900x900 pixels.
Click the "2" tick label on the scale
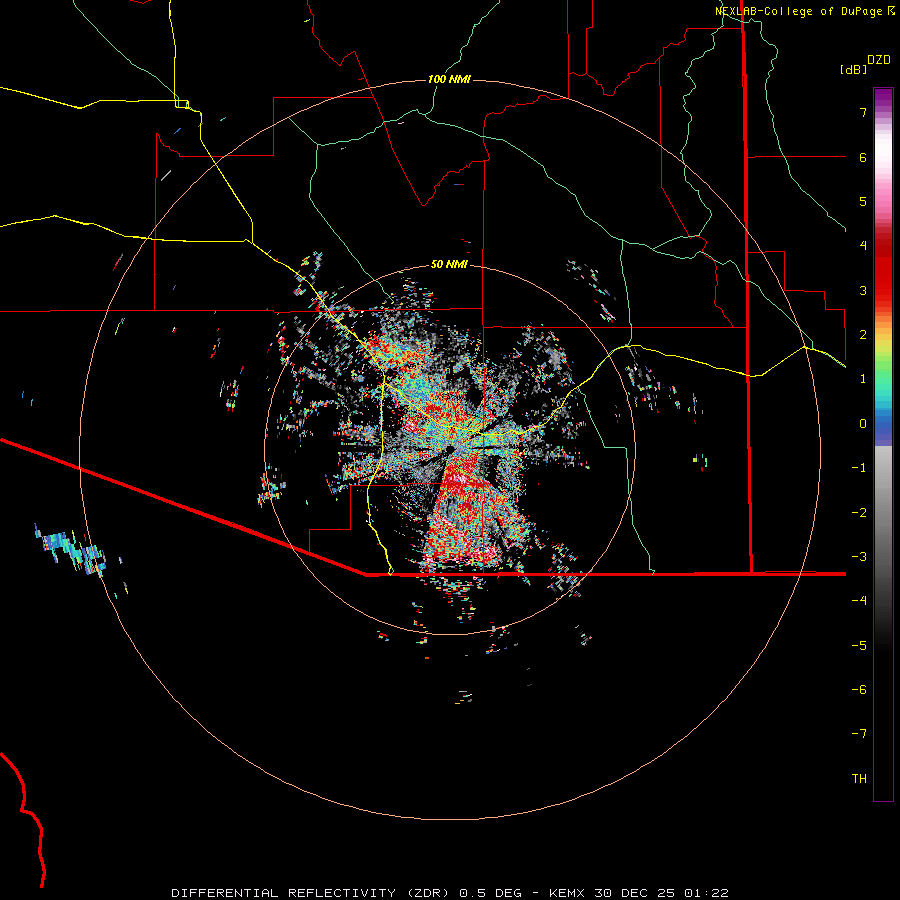[863, 335]
